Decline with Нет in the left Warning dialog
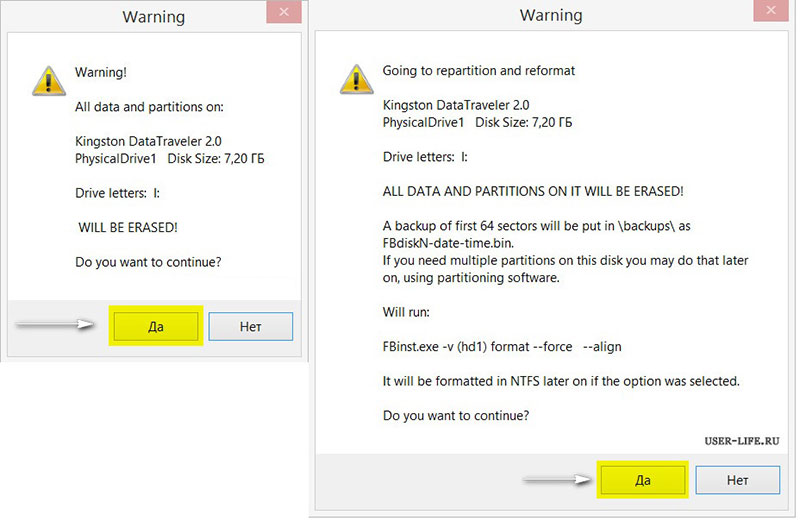 coord(251,327)
